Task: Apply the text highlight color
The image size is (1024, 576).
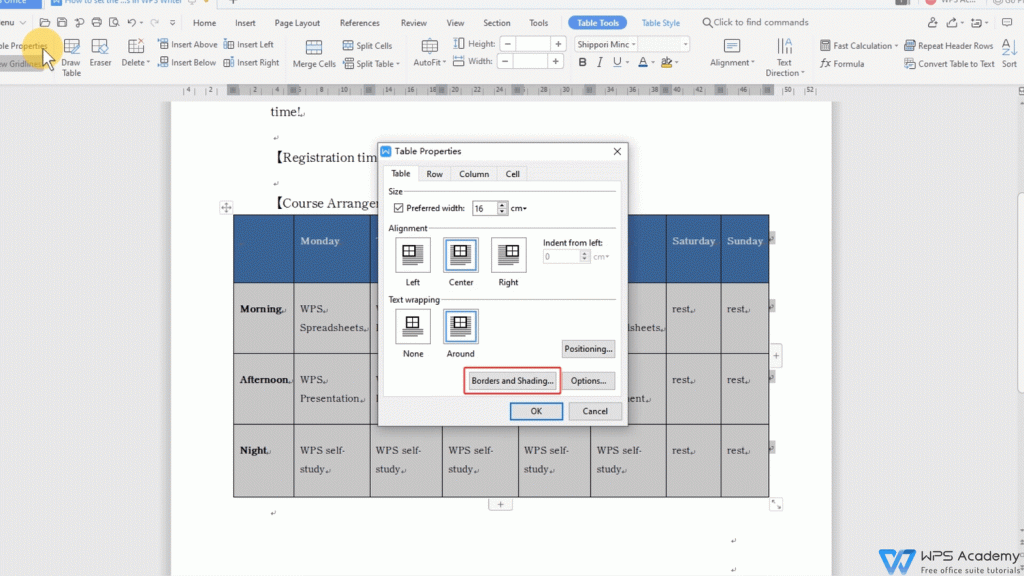Action: 666,63
